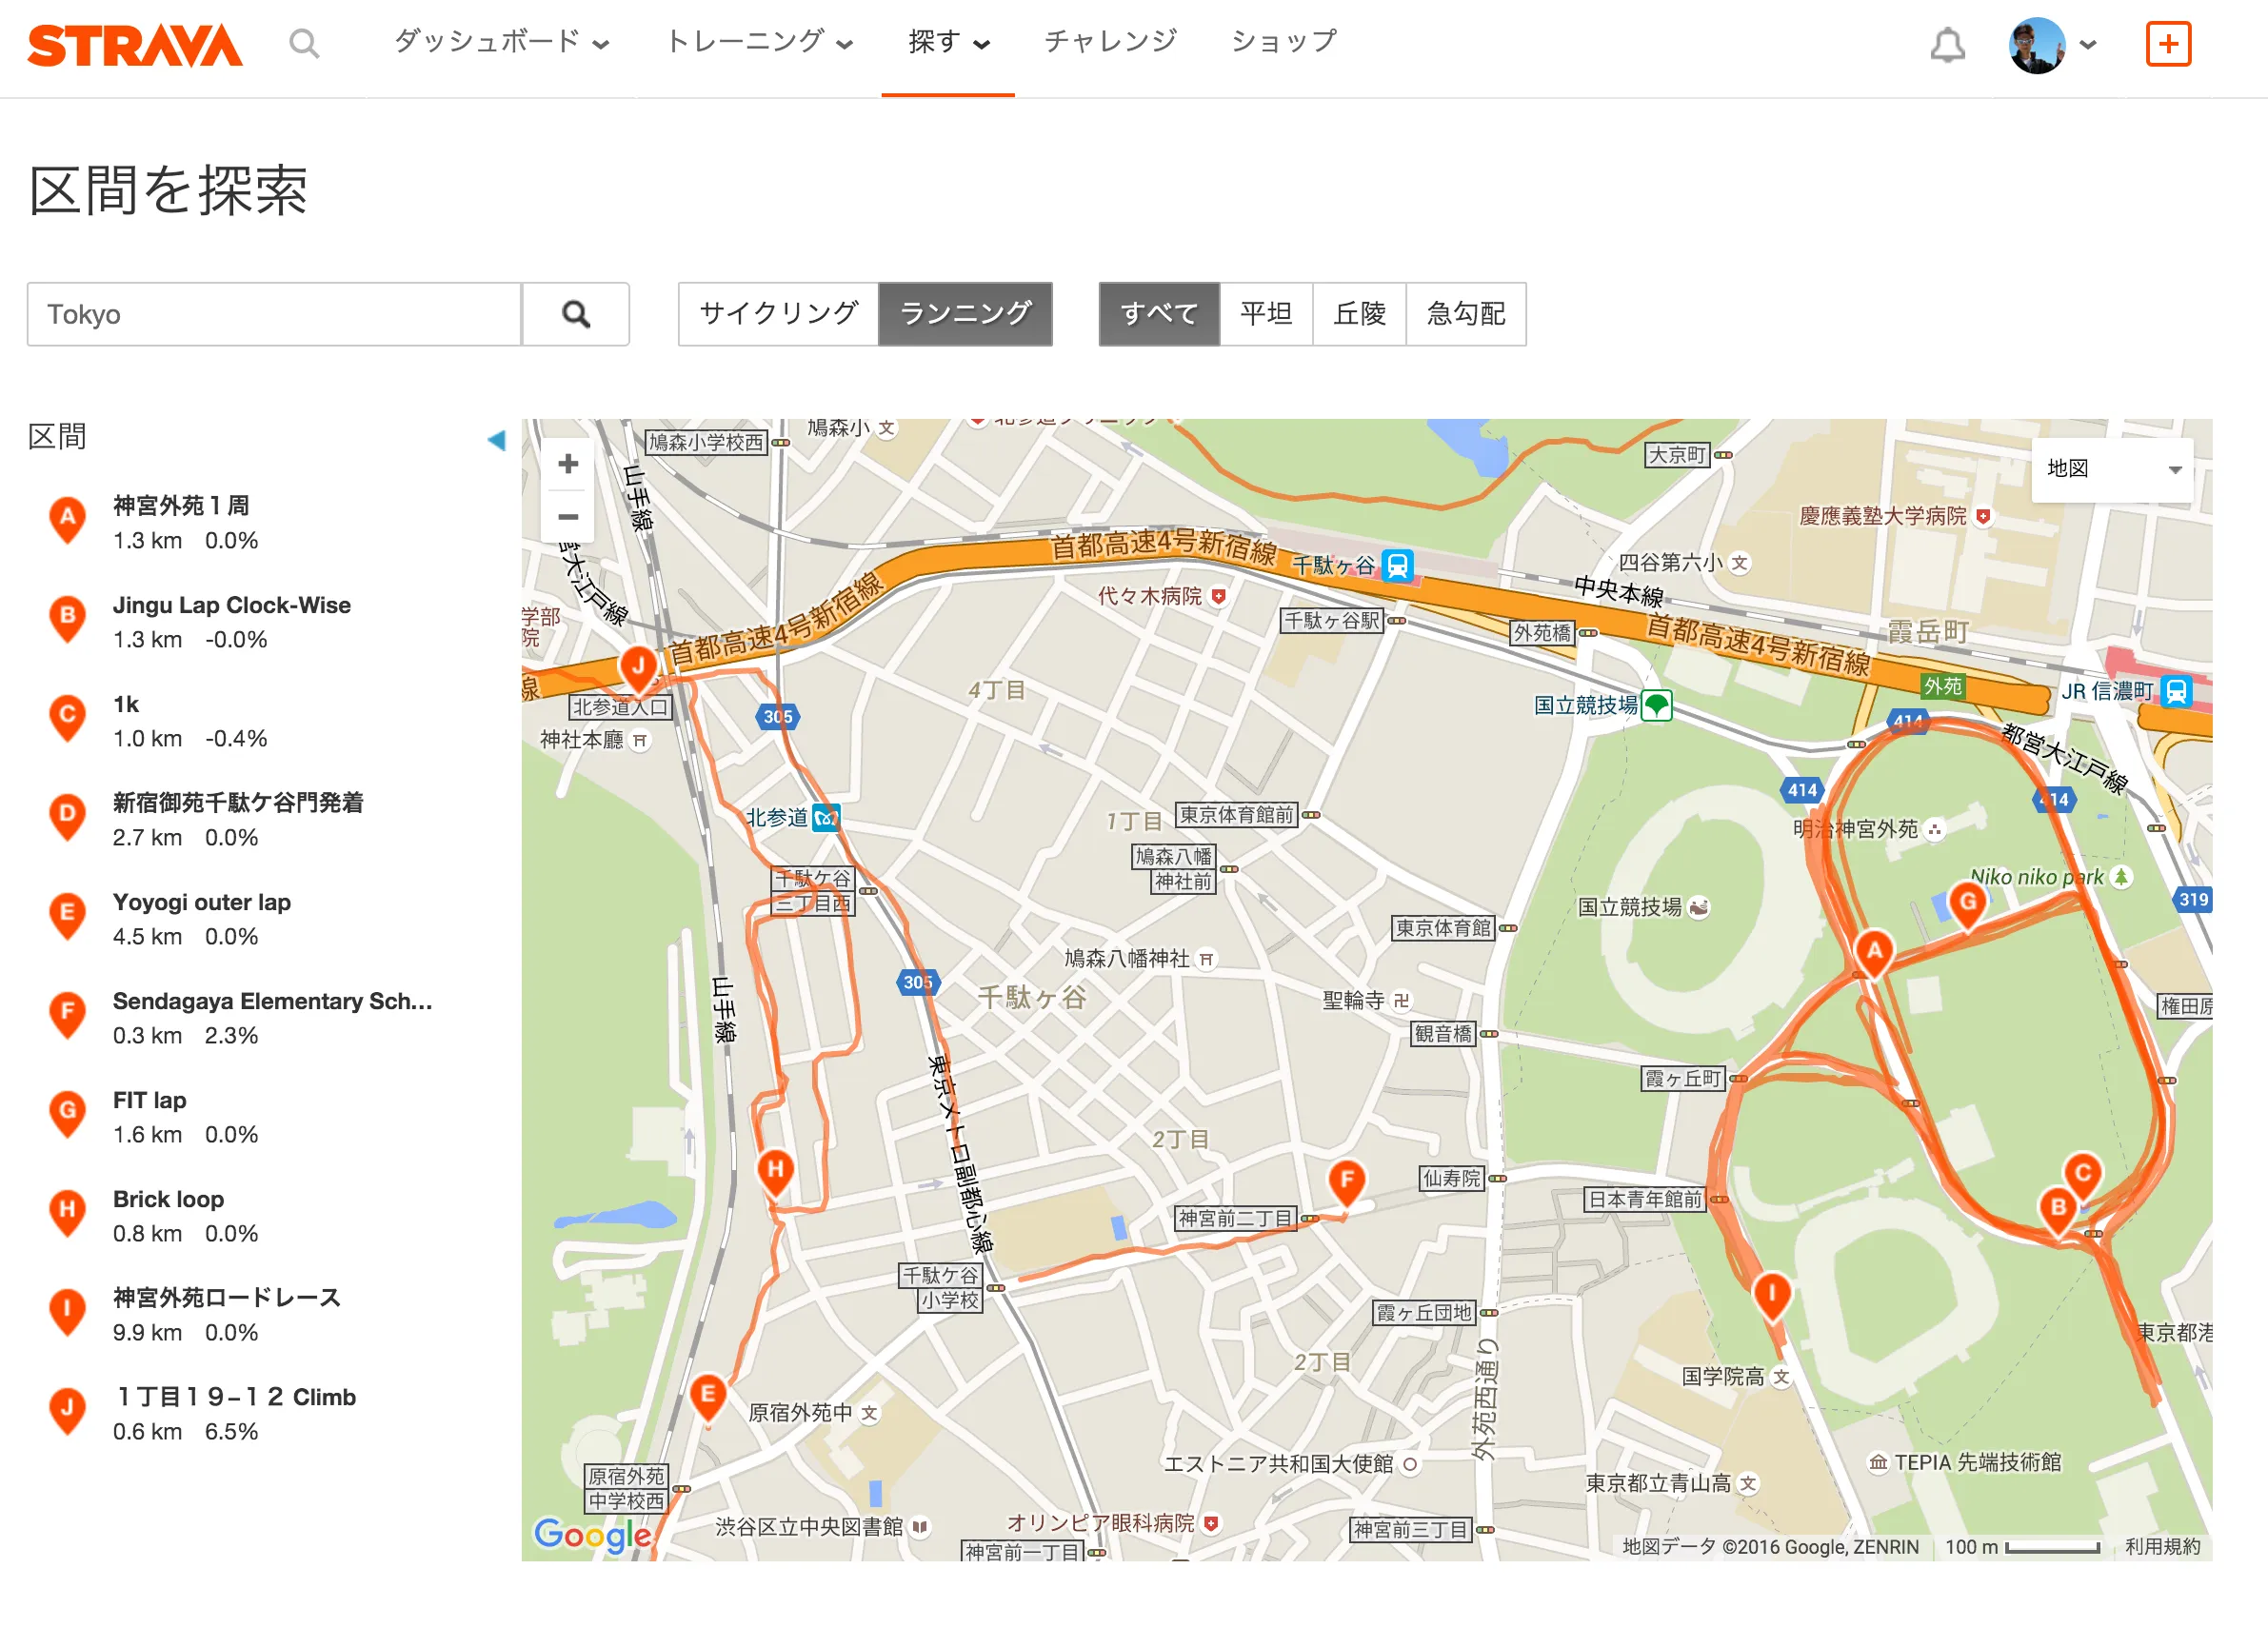Click the orange plus upload button
The image size is (2268, 1628).
point(2168,44)
